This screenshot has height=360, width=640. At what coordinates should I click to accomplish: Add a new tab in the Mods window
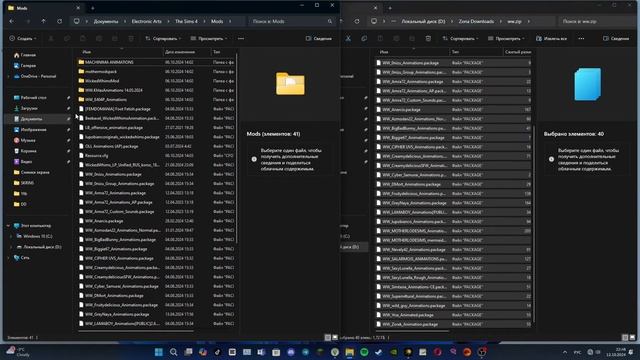pyautogui.click(x=93, y=8)
